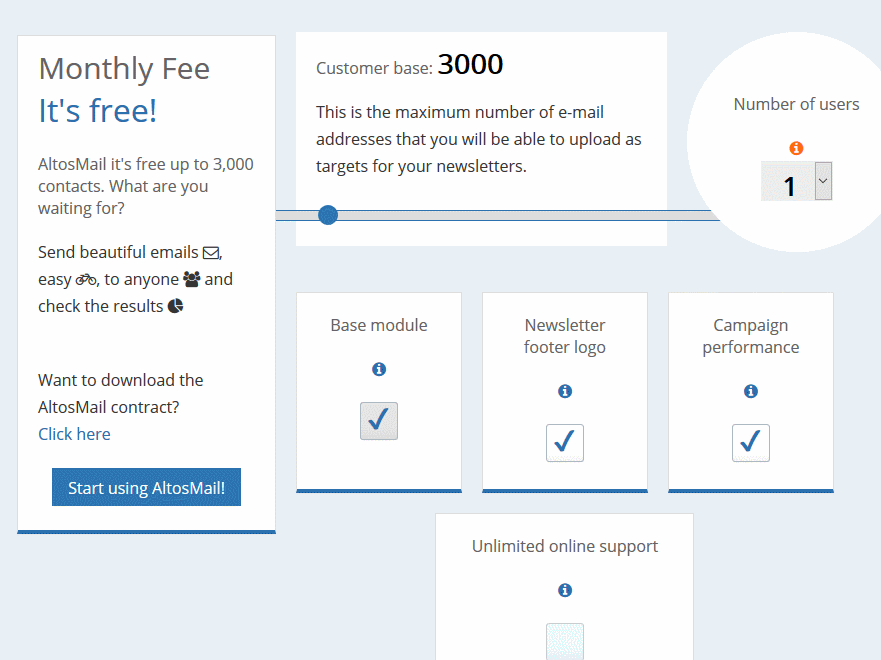Open the Base module info icon
This screenshot has height=660, width=881.
tap(379, 369)
